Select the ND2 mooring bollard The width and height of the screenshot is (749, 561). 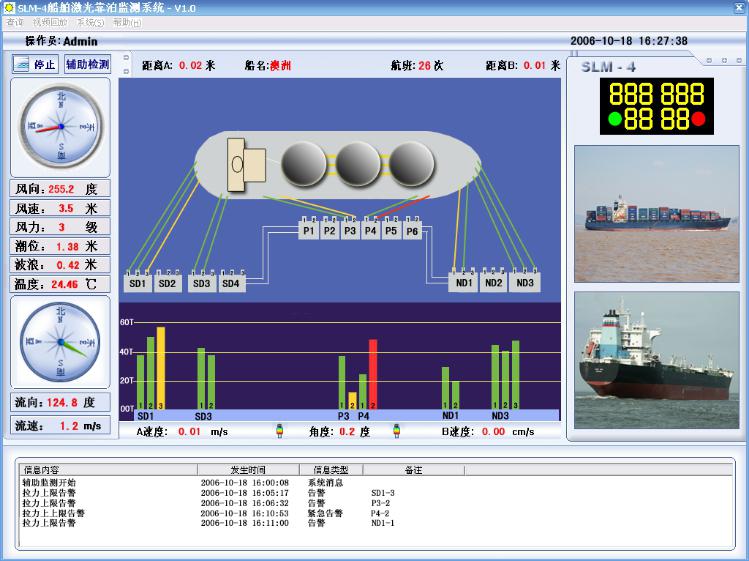[493, 283]
